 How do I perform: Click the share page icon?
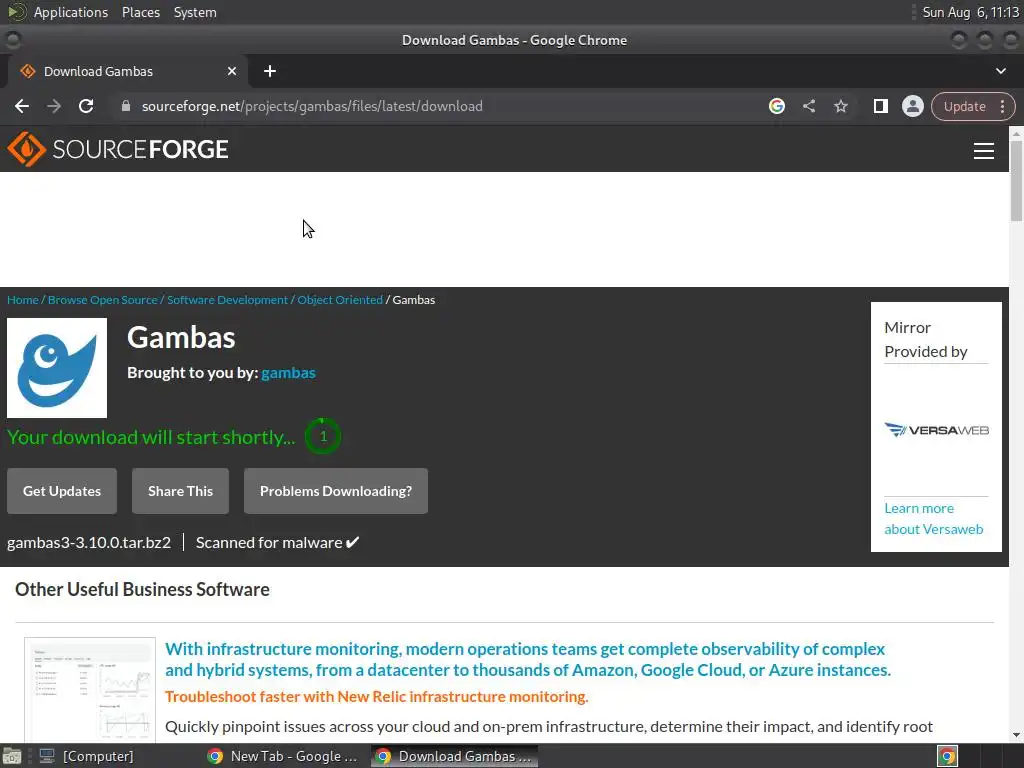(x=809, y=106)
